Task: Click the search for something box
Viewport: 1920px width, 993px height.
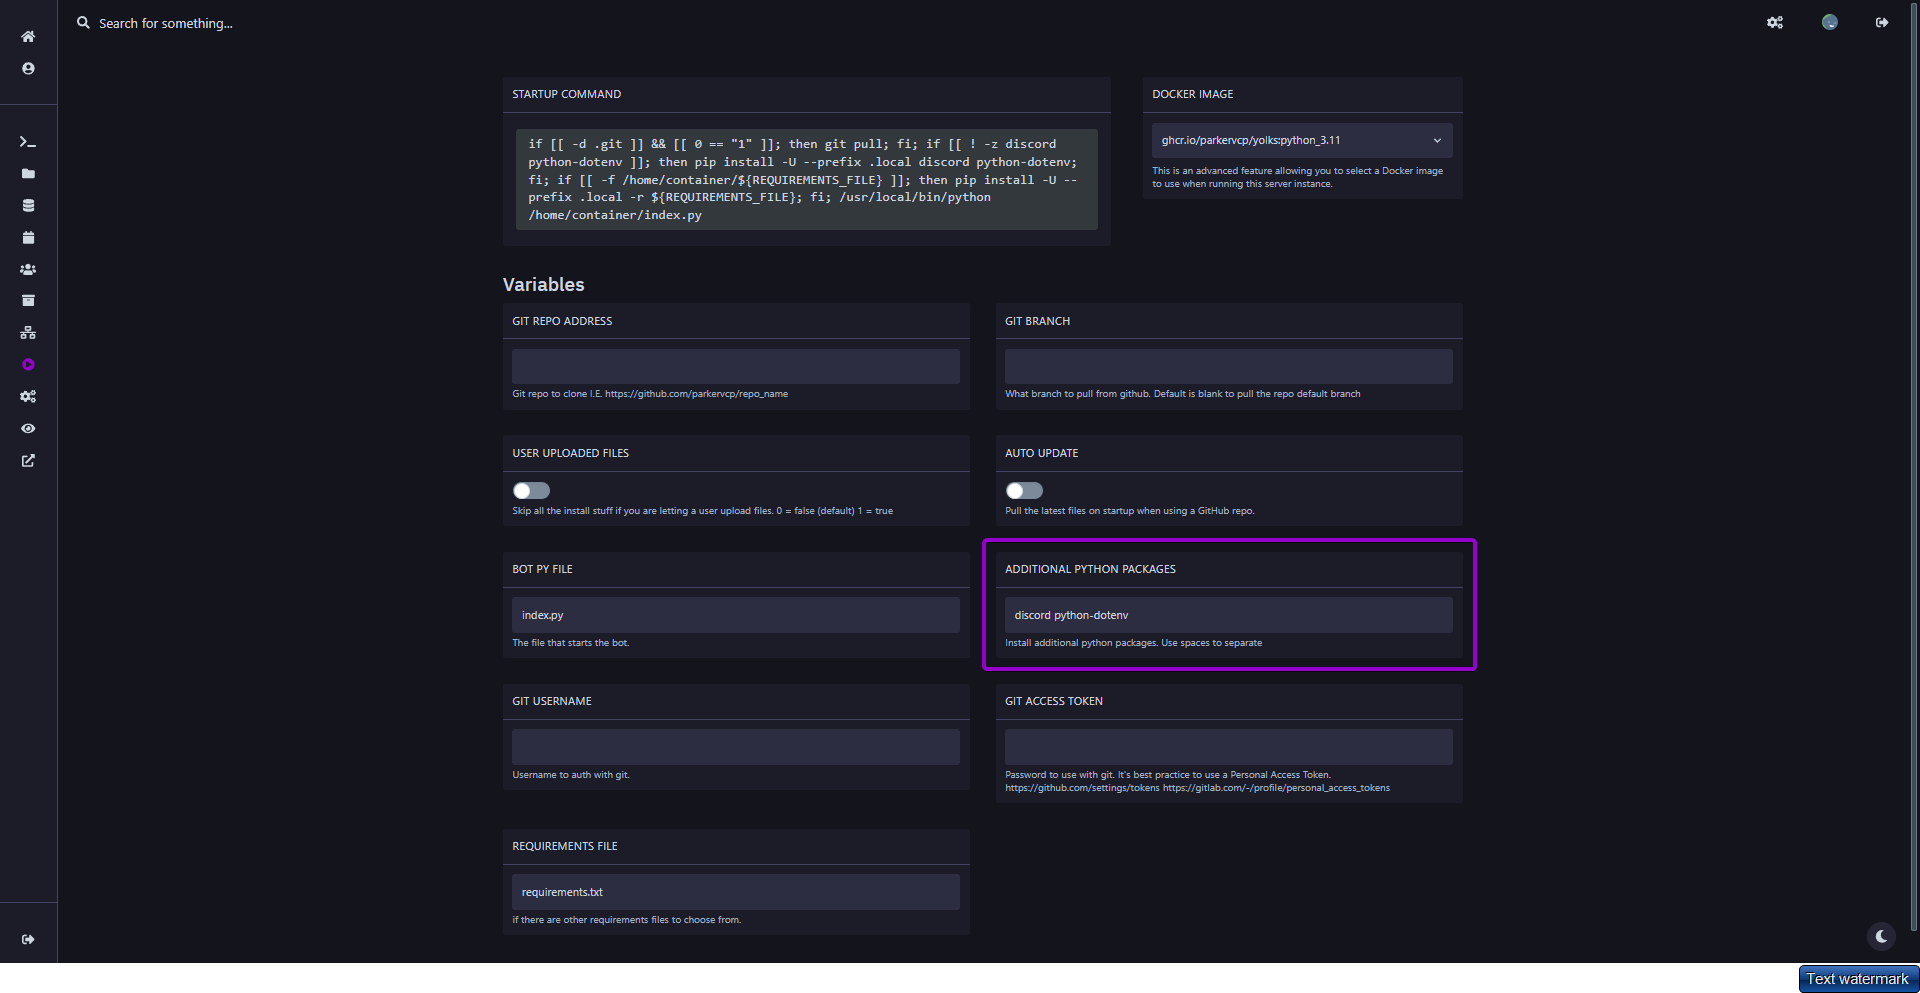Action: (x=166, y=23)
